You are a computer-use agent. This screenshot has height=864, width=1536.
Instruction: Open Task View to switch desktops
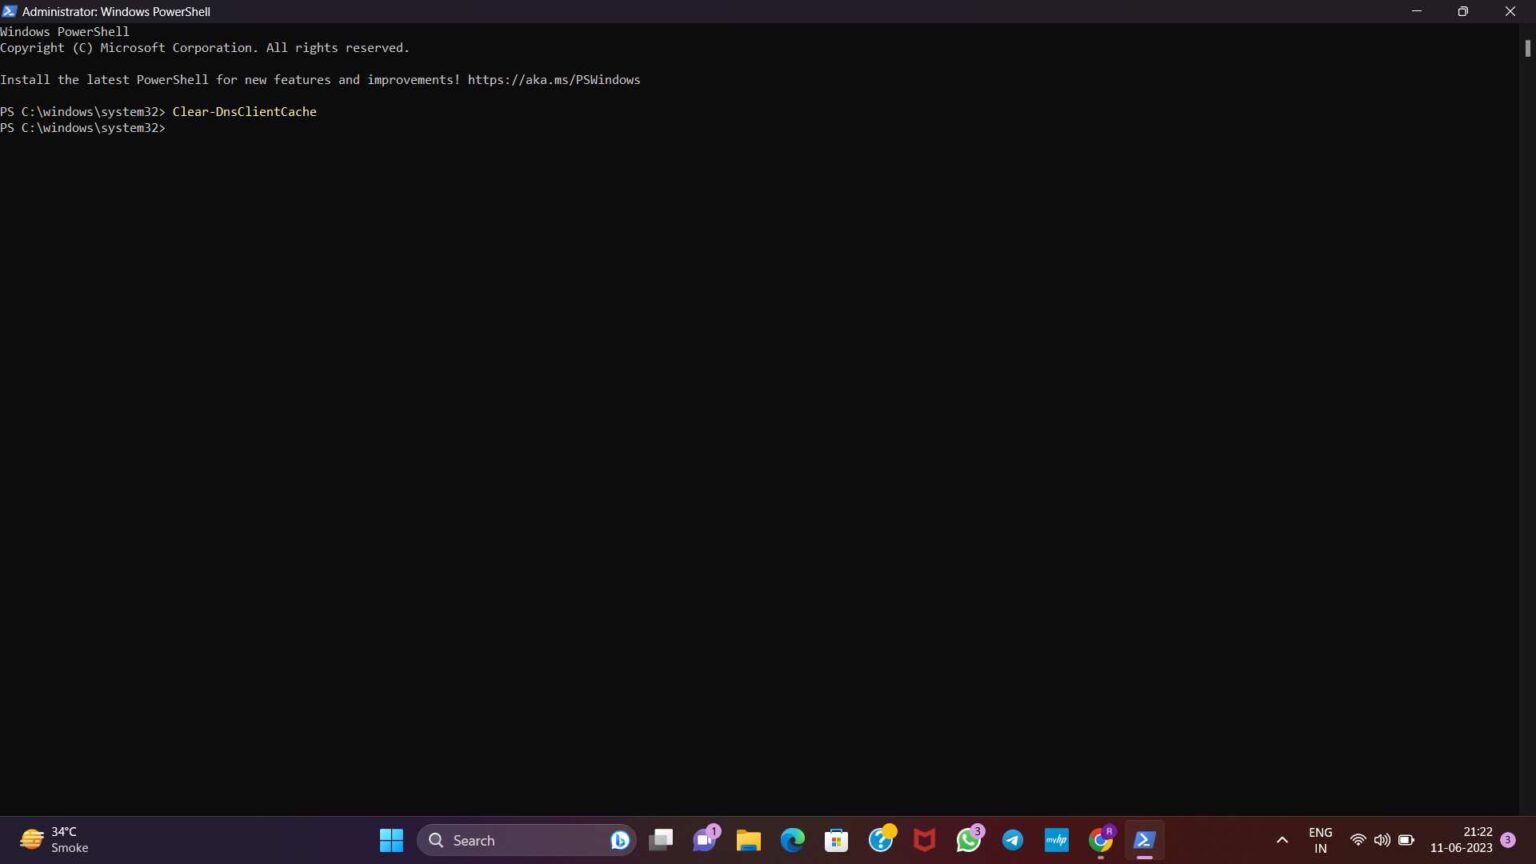(x=660, y=840)
